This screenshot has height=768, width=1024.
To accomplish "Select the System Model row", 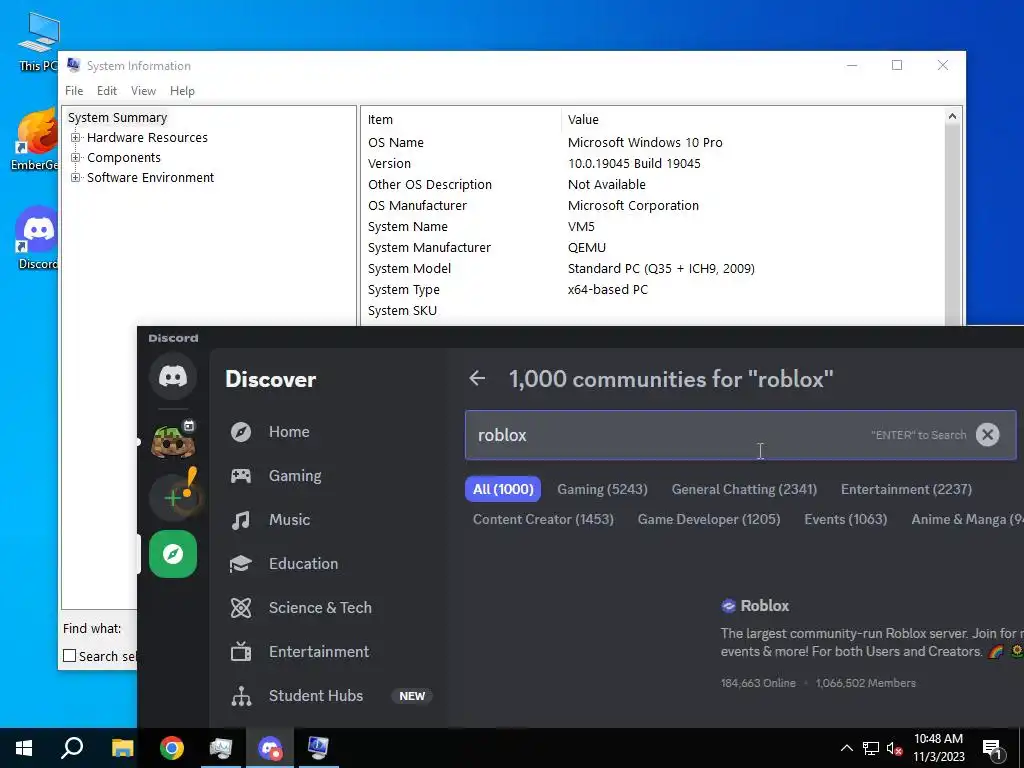I will 653,268.
